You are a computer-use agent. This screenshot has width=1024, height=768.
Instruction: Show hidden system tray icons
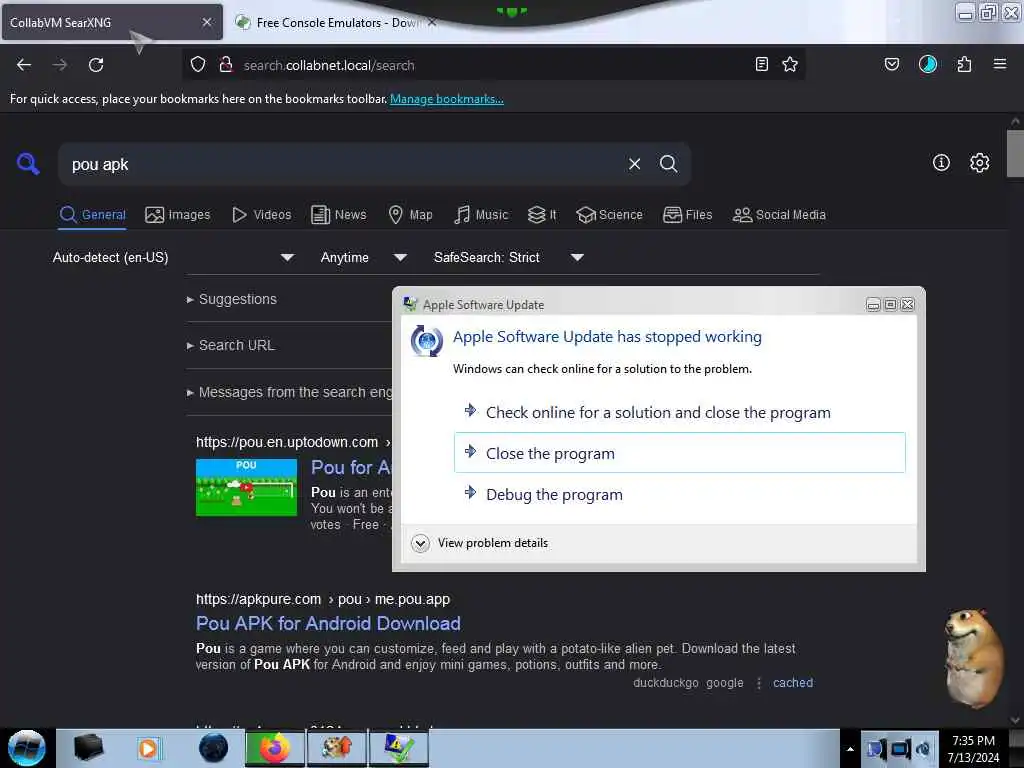tap(850, 749)
